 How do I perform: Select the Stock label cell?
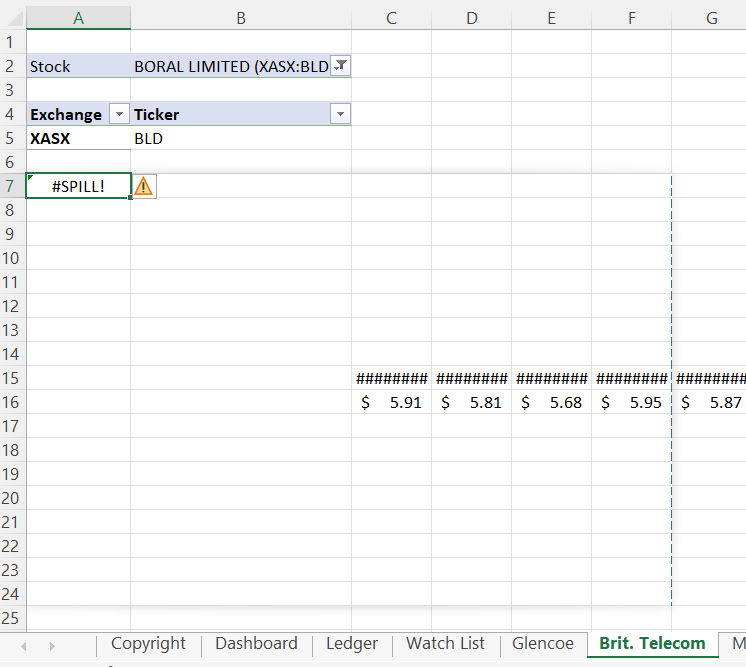pos(79,66)
